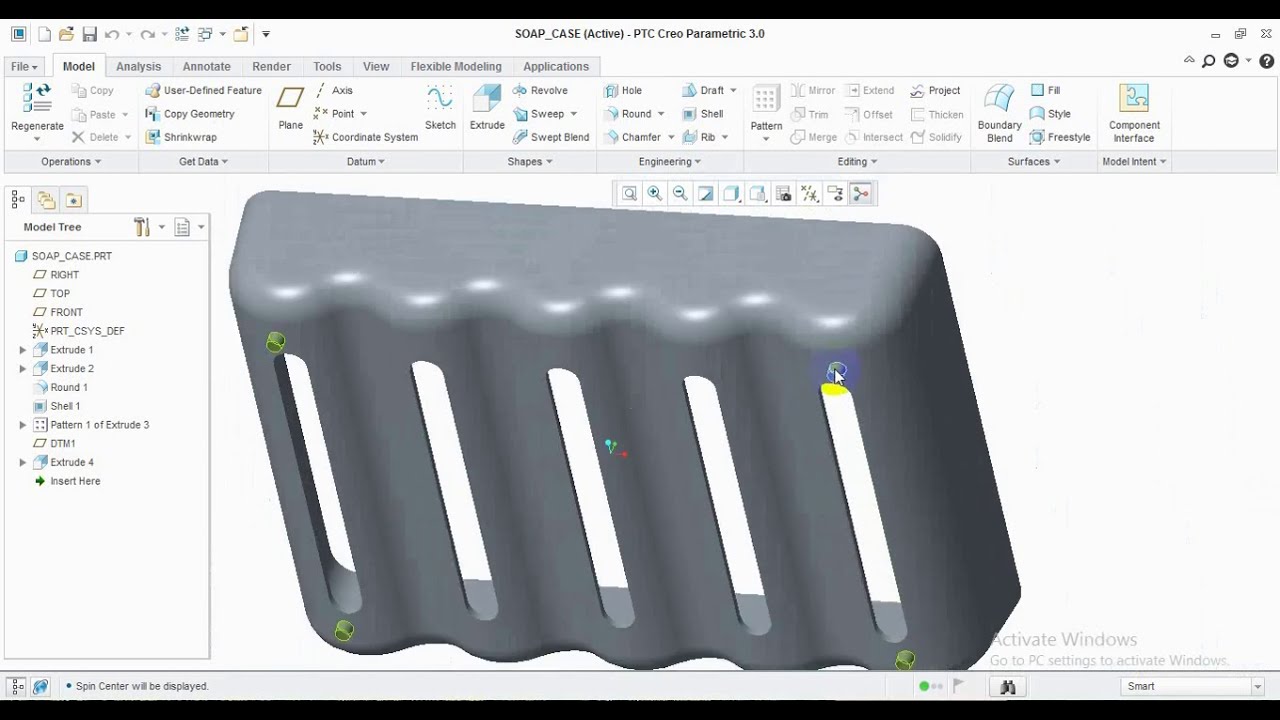Open the help question mark icon
The image size is (1280, 720).
[x=1267, y=61]
